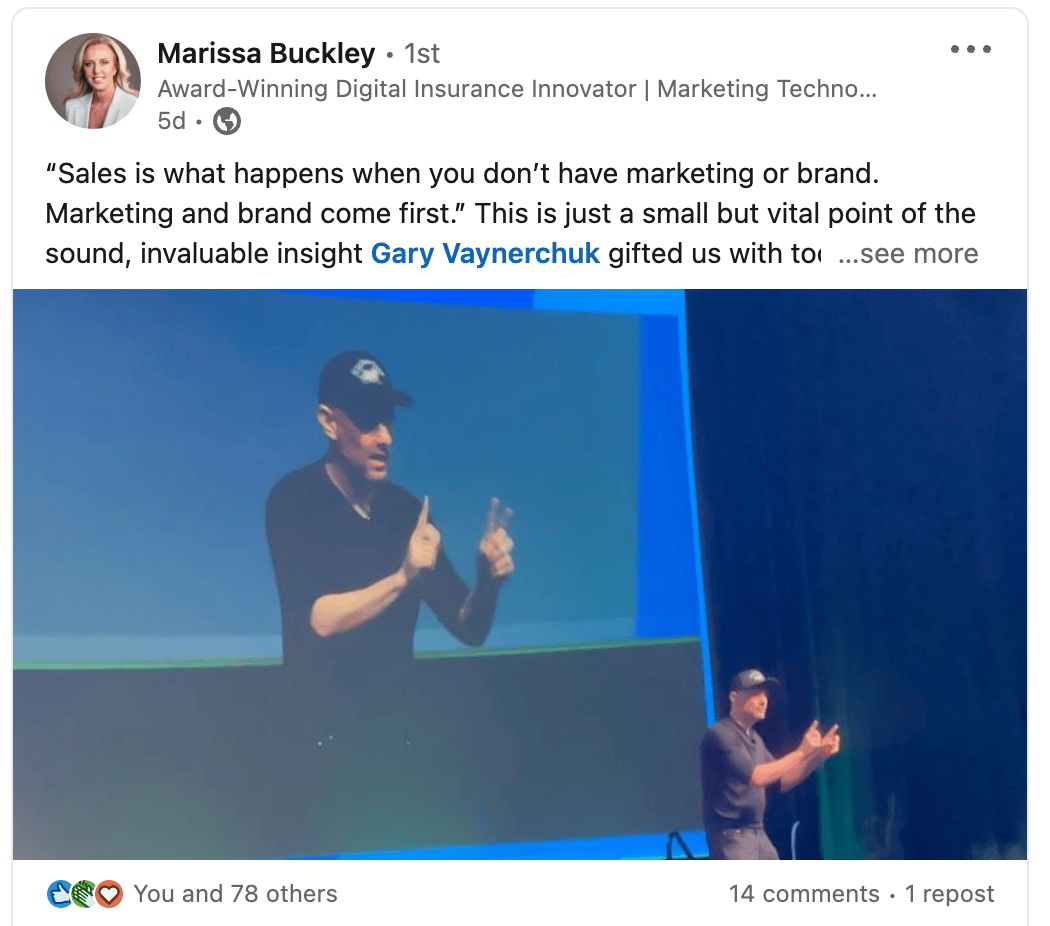Open the stage speaker photo
The image size is (1050, 926).
(x=520, y=574)
